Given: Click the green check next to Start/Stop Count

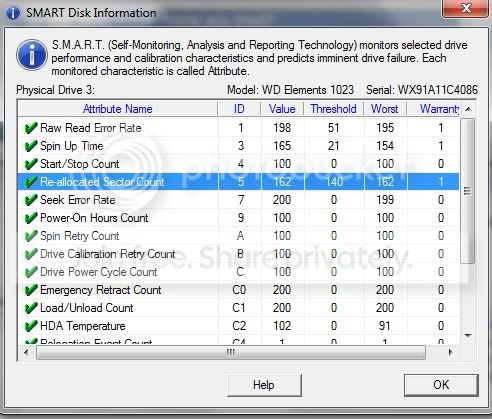Looking at the screenshot, I should tap(31, 164).
